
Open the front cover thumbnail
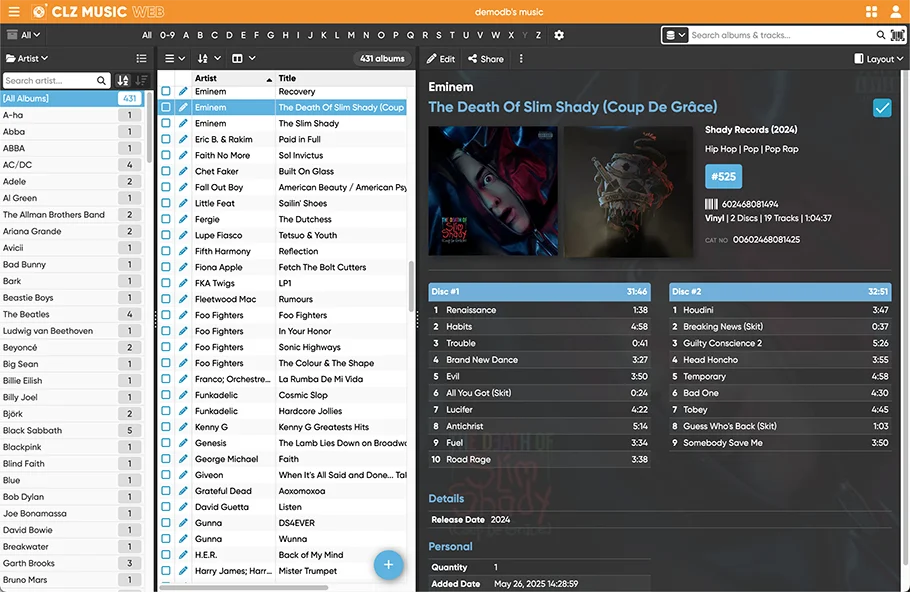493,191
